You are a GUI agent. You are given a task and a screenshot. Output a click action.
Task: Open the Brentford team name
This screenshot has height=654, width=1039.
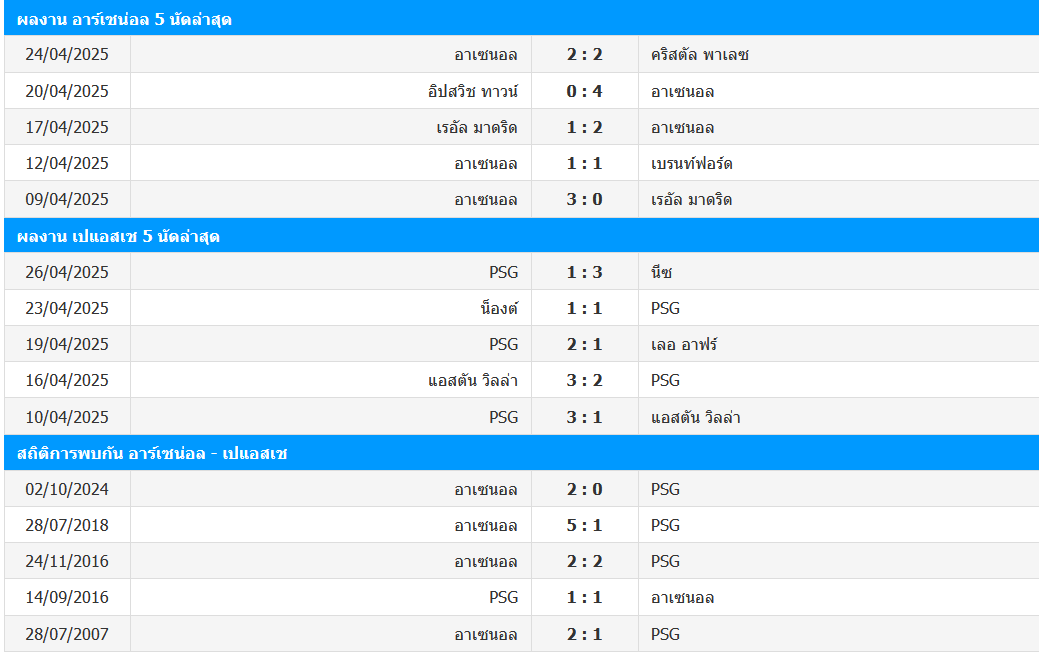point(692,163)
